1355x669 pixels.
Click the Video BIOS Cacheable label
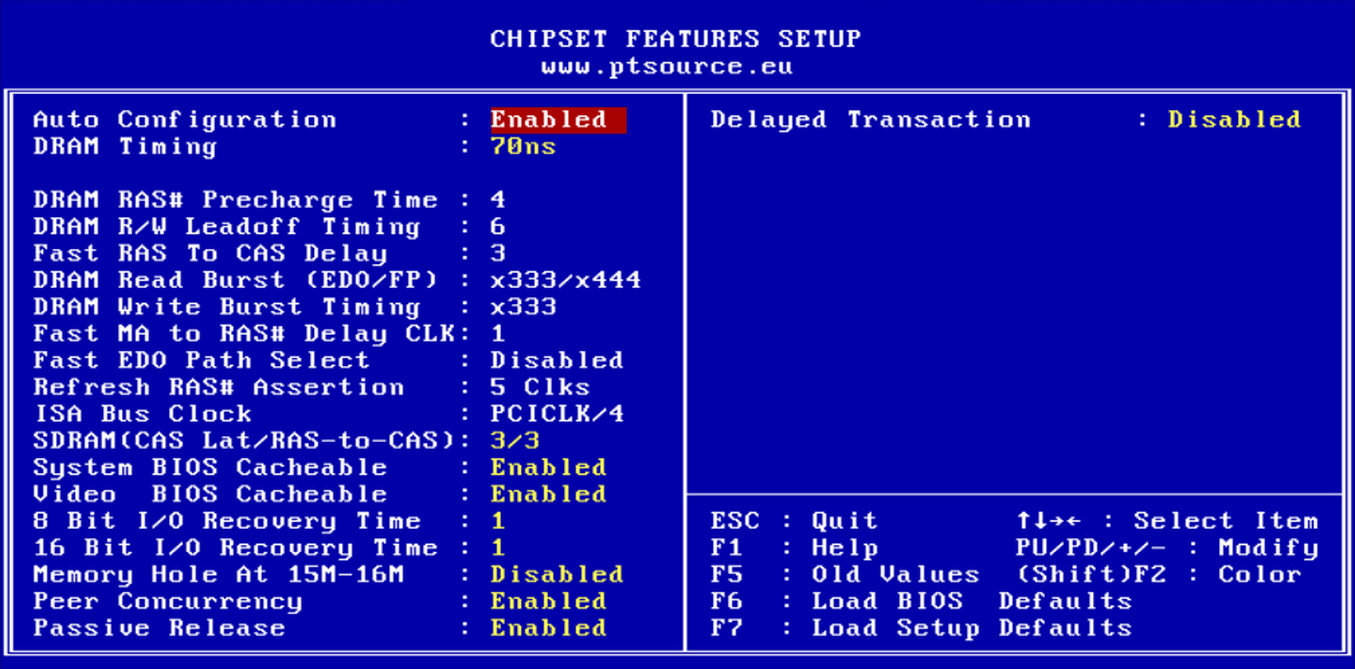tap(210, 494)
